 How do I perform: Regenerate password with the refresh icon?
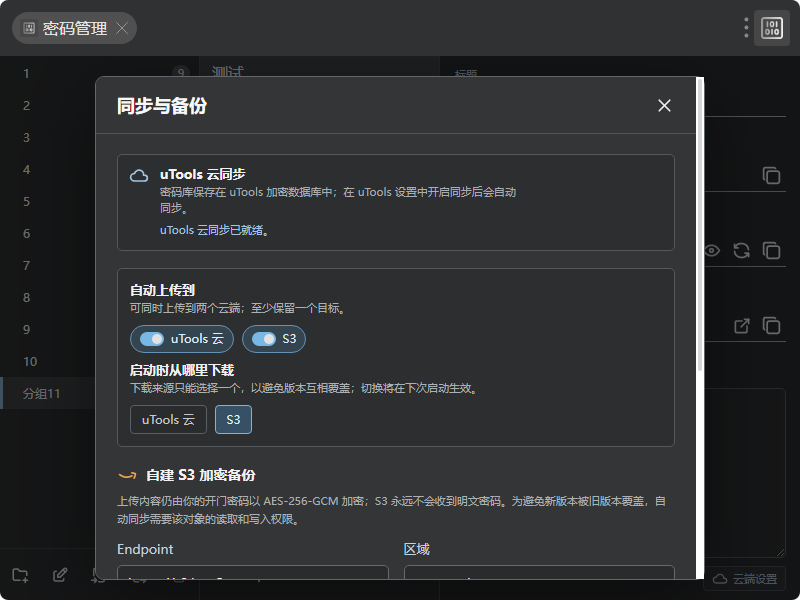click(x=741, y=251)
